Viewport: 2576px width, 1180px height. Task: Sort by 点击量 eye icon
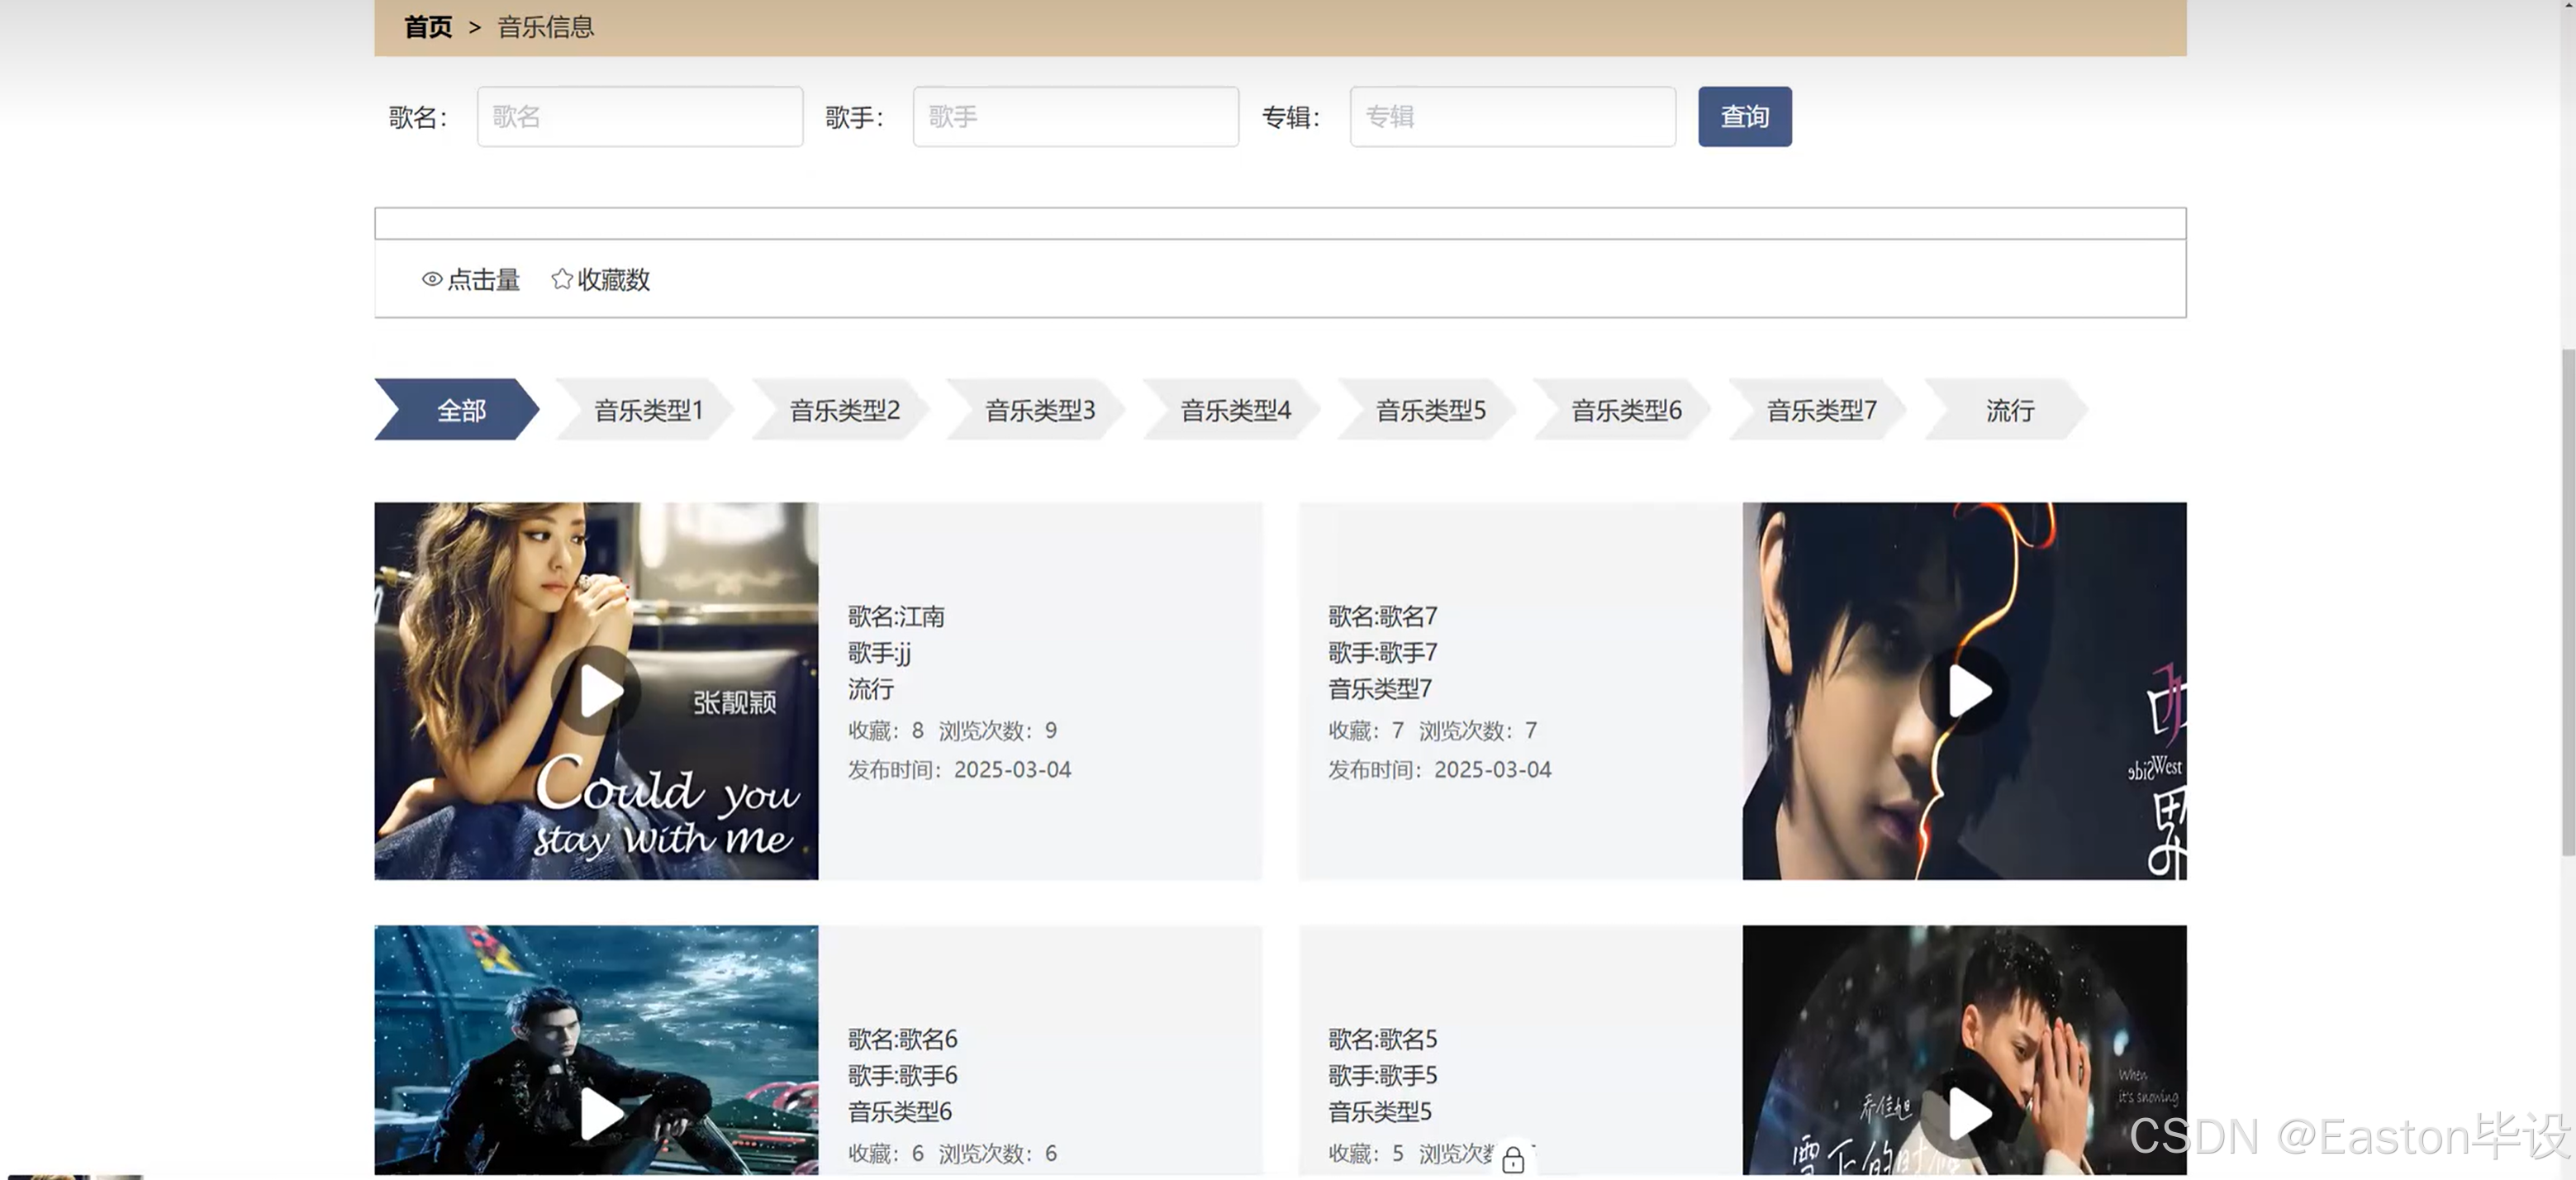(432, 279)
